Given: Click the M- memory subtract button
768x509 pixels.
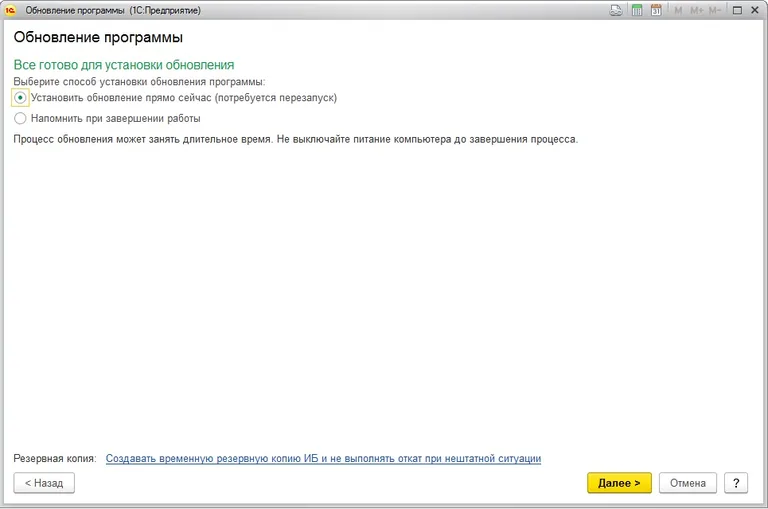Looking at the screenshot, I should tap(715, 10).
